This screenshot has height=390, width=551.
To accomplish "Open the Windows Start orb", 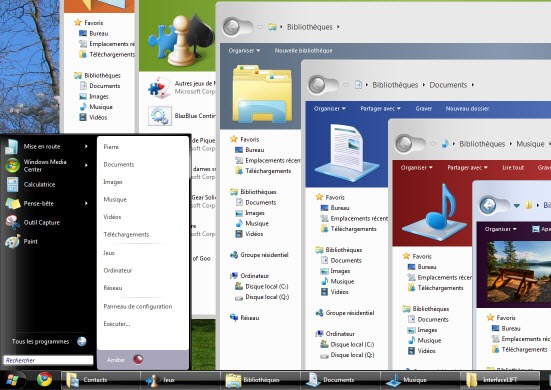I will [12, 380].
